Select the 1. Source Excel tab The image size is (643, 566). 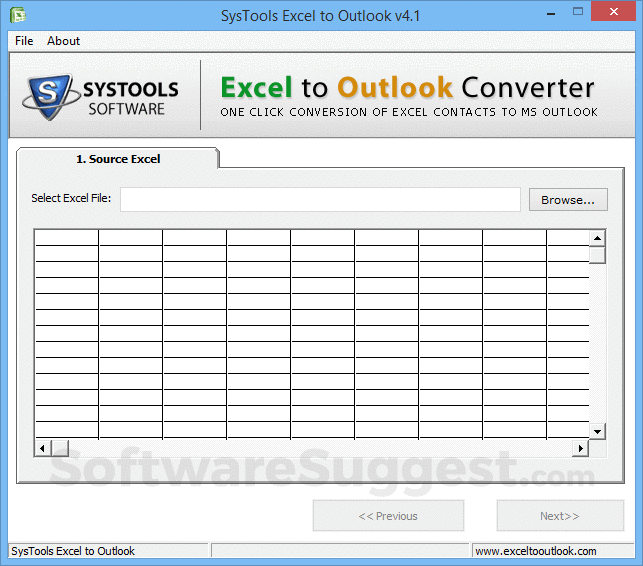click(x=118, y=159)
